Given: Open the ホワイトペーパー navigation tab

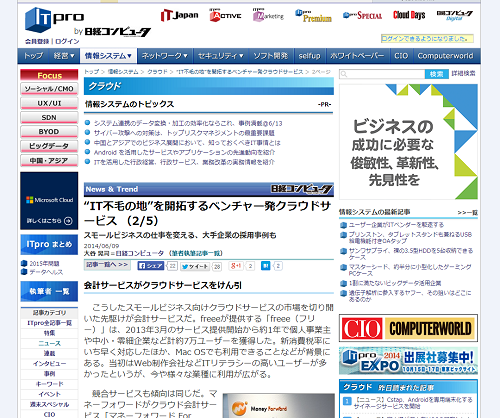Looking at the screenshot, I should (x=357, y=56).
